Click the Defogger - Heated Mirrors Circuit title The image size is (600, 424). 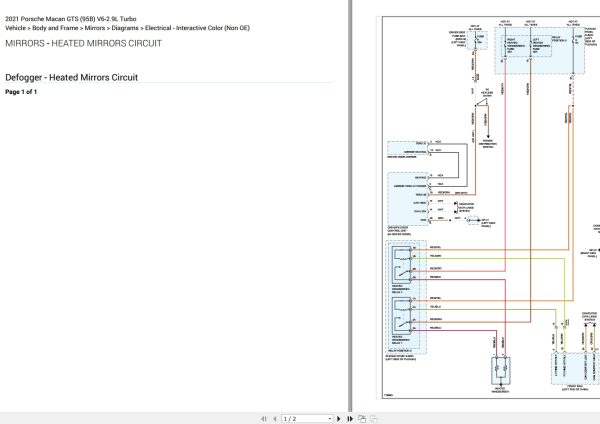[x=71, y=77]
